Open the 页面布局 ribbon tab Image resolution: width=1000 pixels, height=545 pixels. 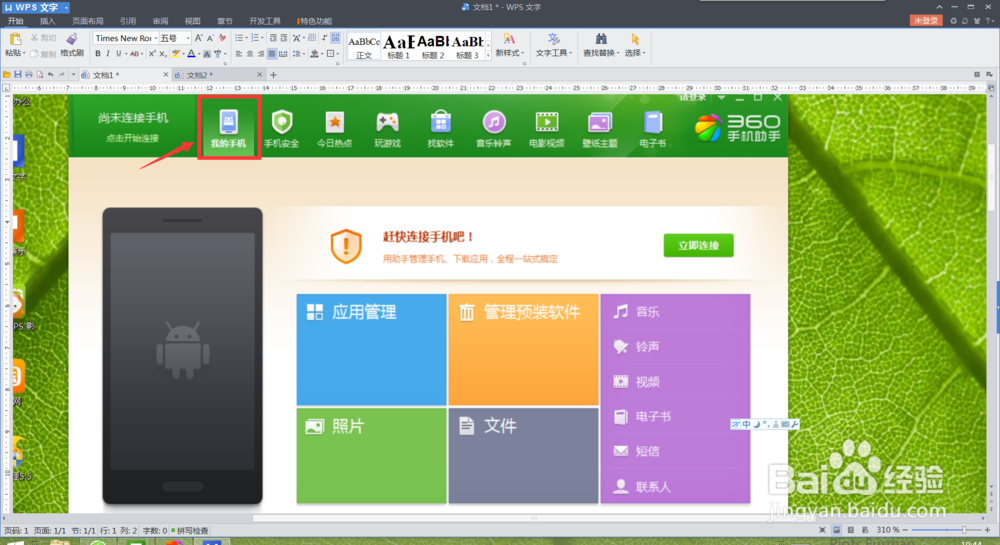pos(88,21)
